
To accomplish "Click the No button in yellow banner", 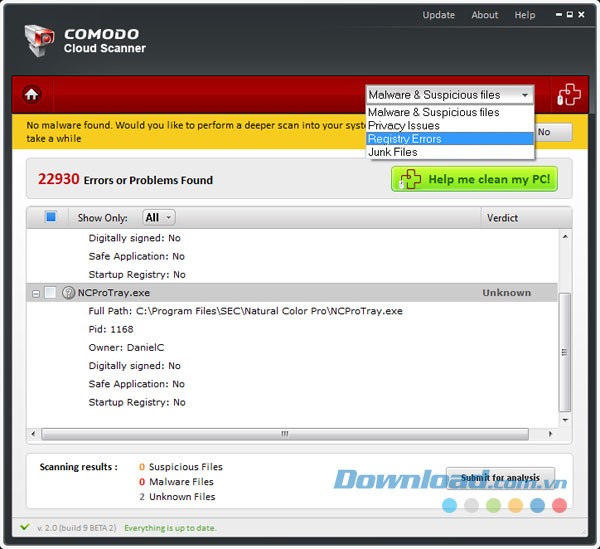I will 553,132.
